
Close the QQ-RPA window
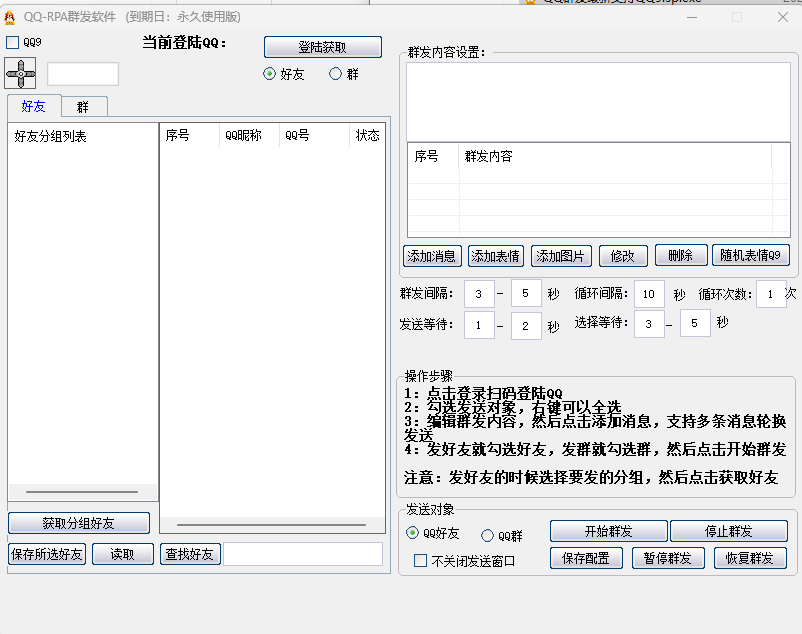click(783, 17)
